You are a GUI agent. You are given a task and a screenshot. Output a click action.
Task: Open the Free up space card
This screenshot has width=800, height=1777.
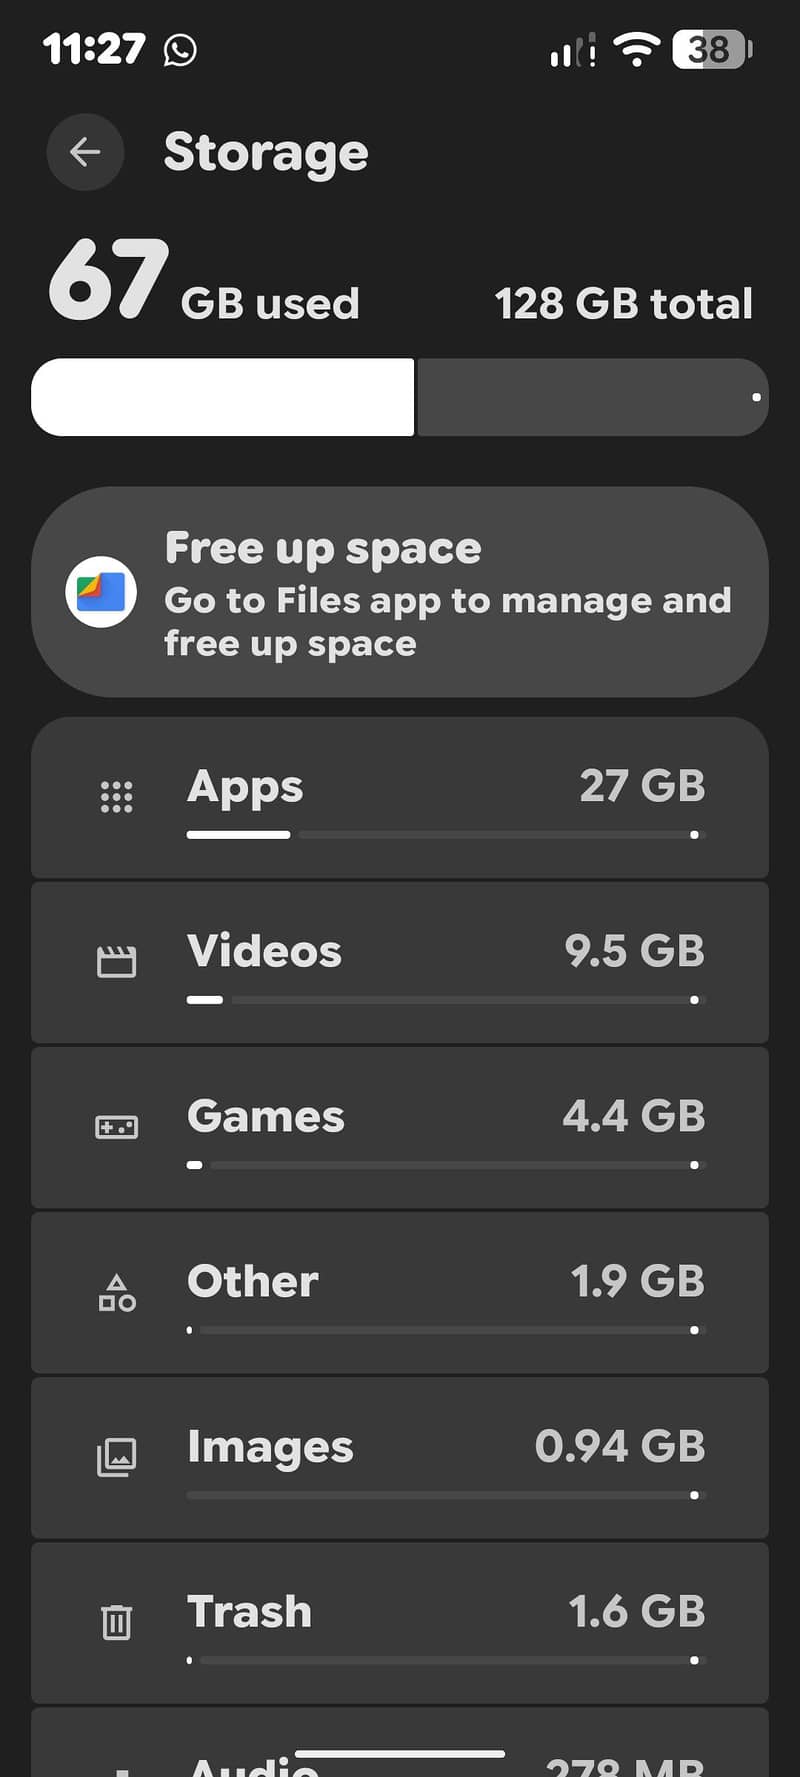point(400,592)
